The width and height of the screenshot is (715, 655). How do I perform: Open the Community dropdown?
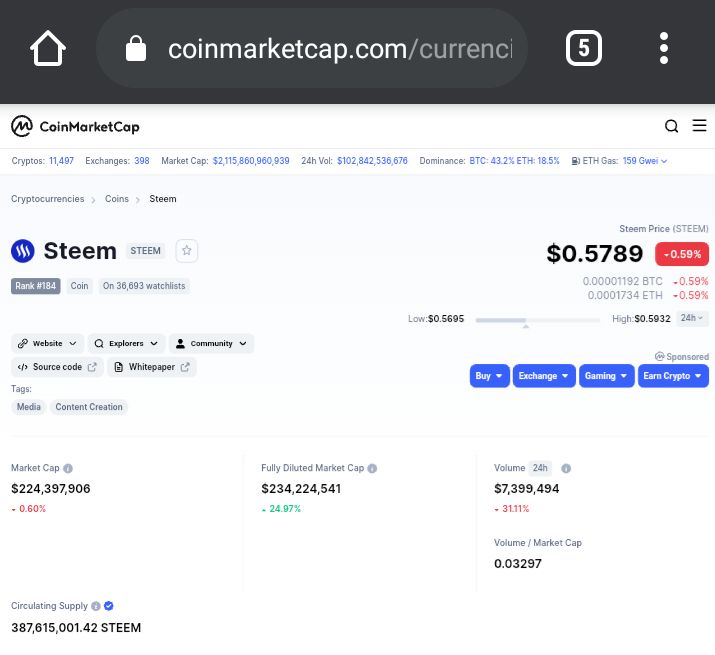pos(212,343)
